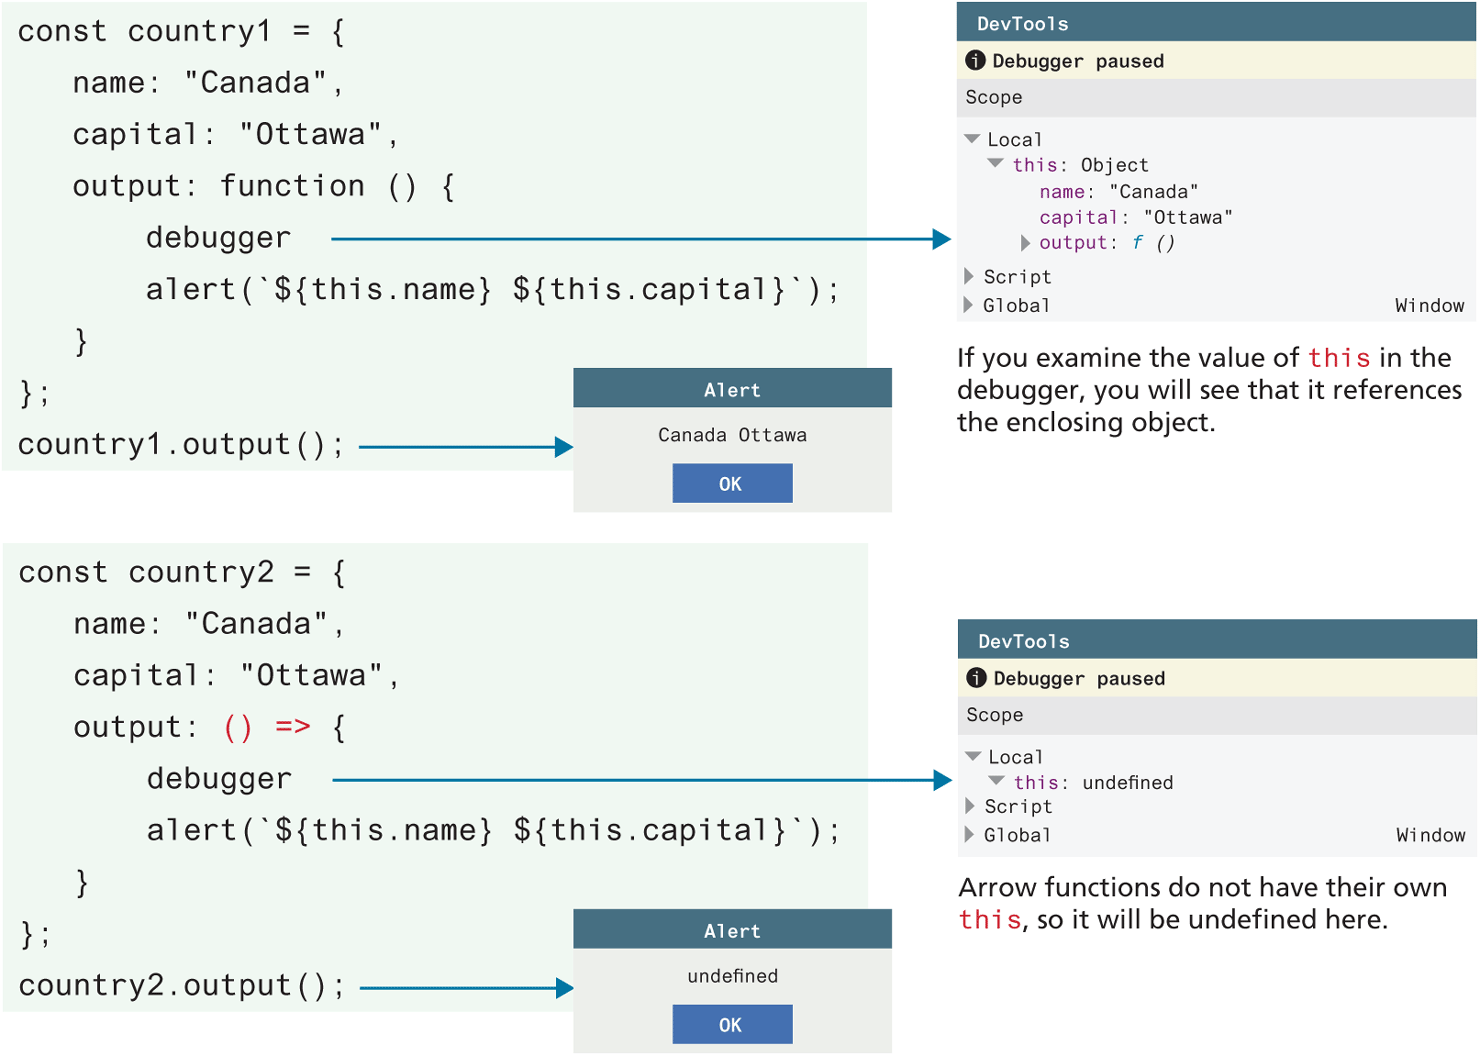Expand the Global scope in the this: Object panel
Viewport: 1480px width, 1056px height.
tap(969, 306)
